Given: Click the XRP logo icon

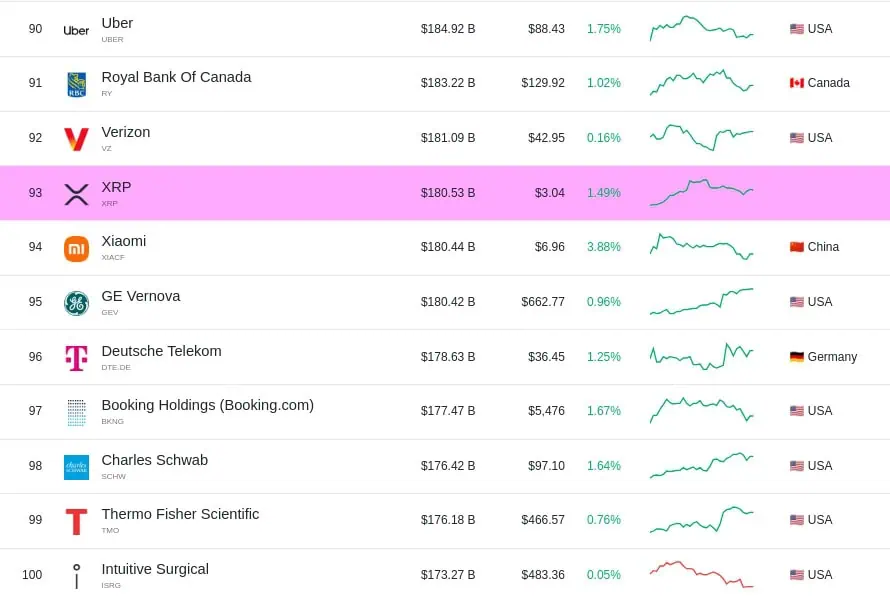Looking at the screenshot, I should pyautogui.click(x=76, y=194).
